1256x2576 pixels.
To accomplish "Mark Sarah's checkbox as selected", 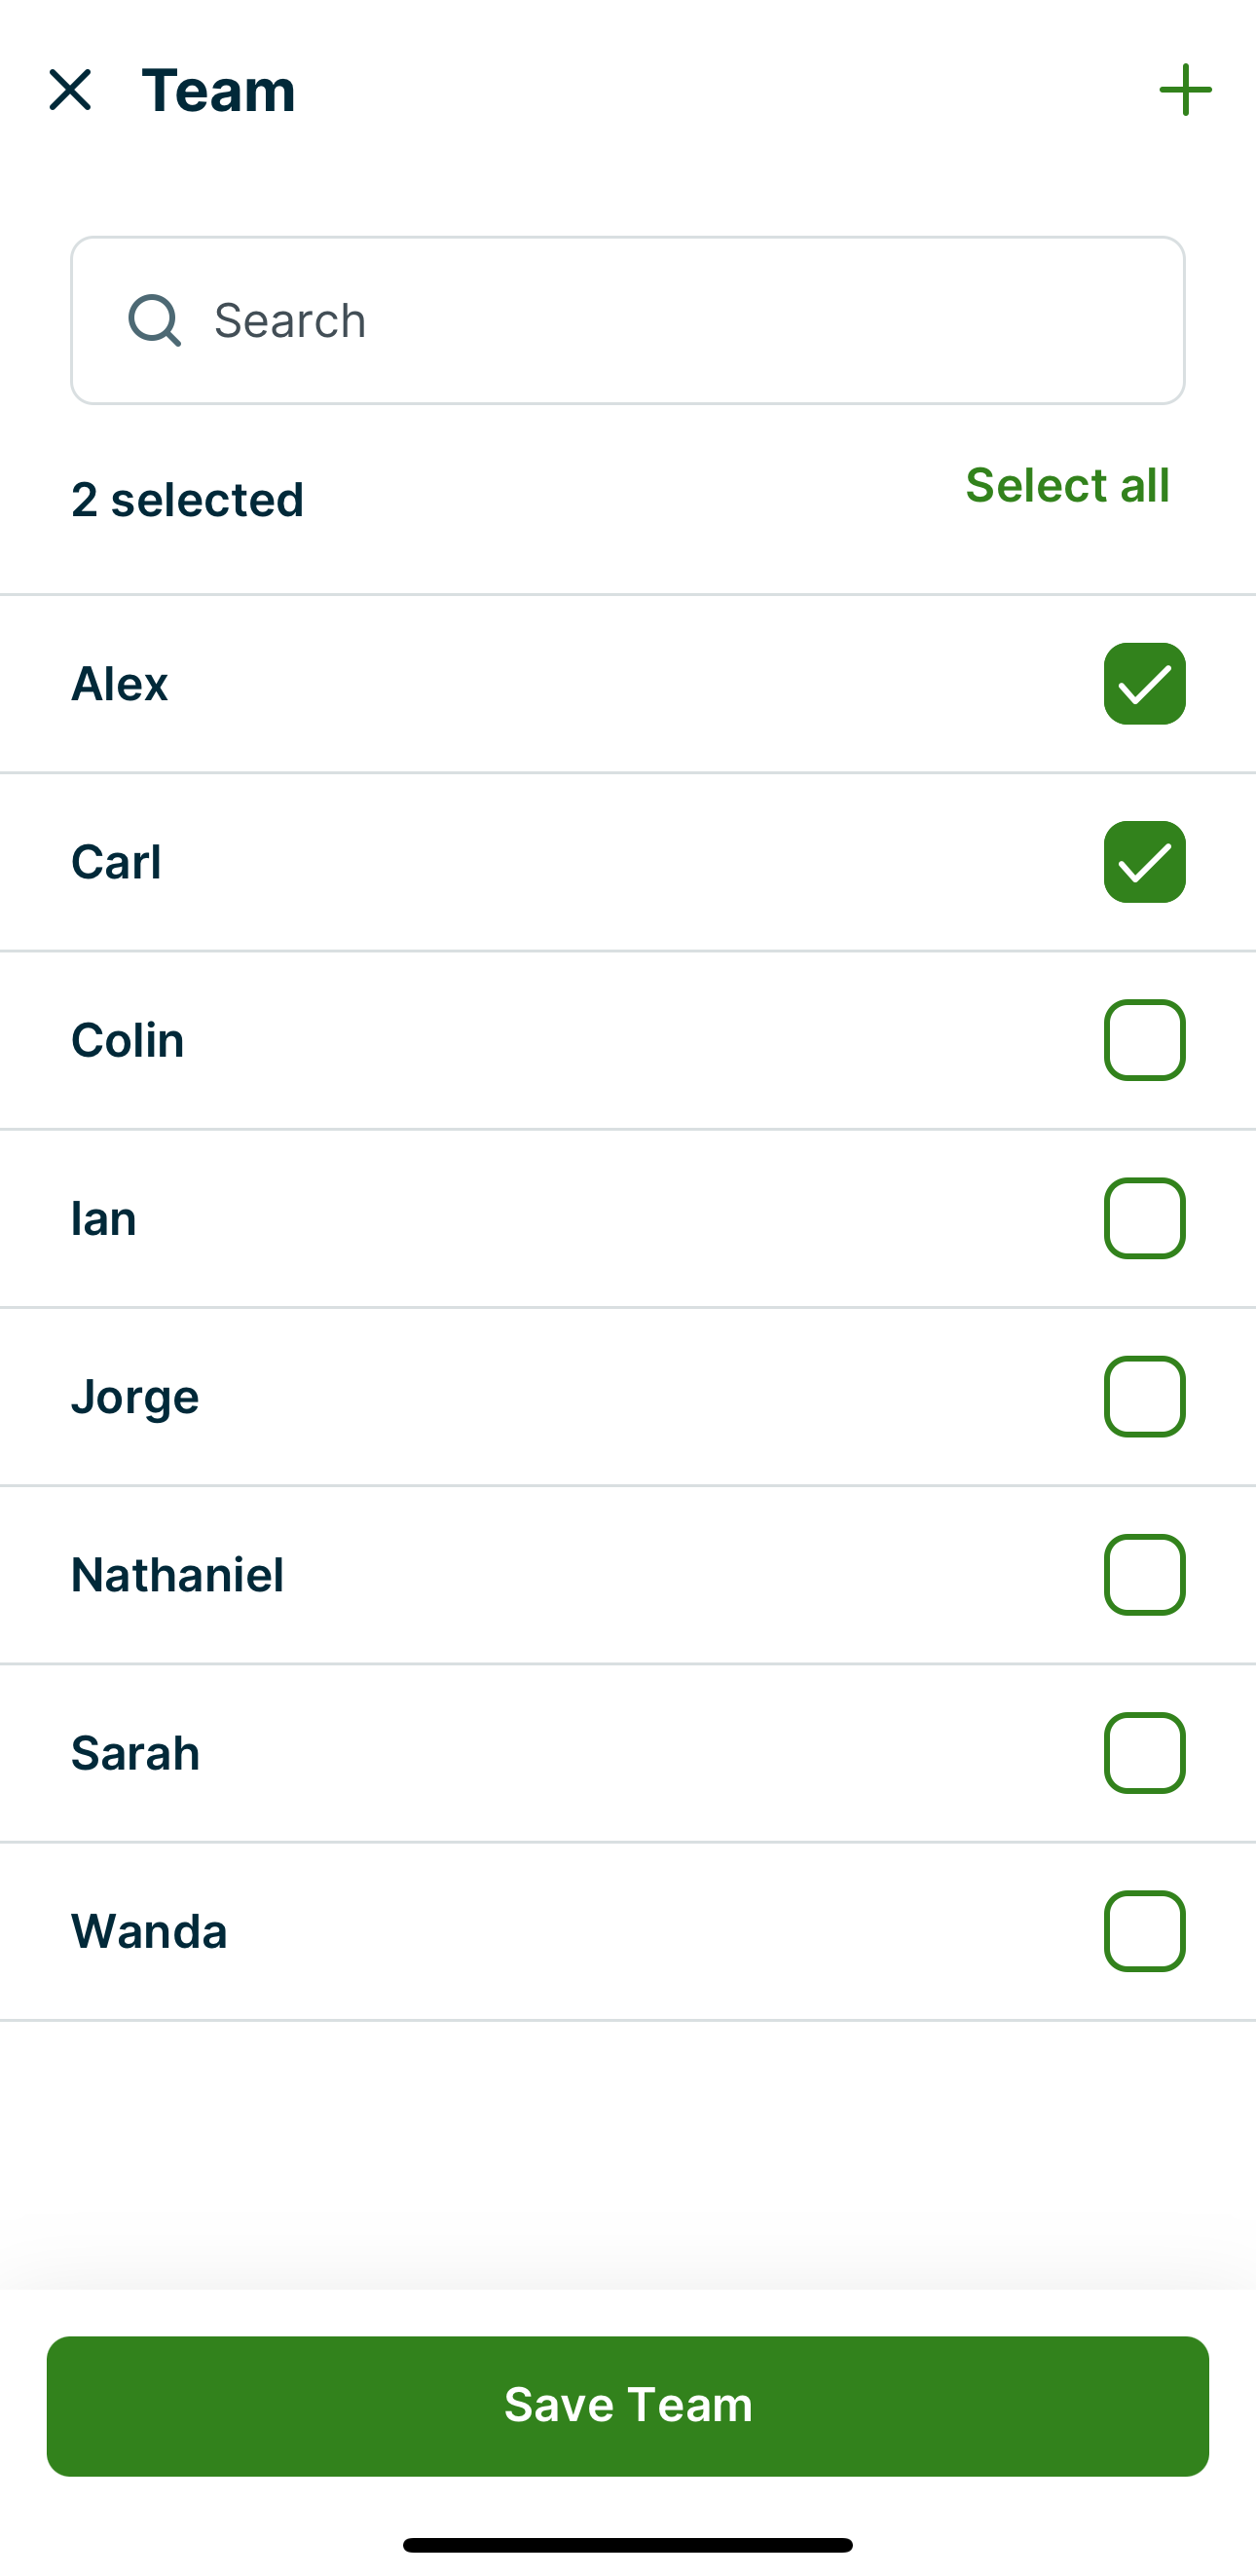I will tap(1144, 1753).
